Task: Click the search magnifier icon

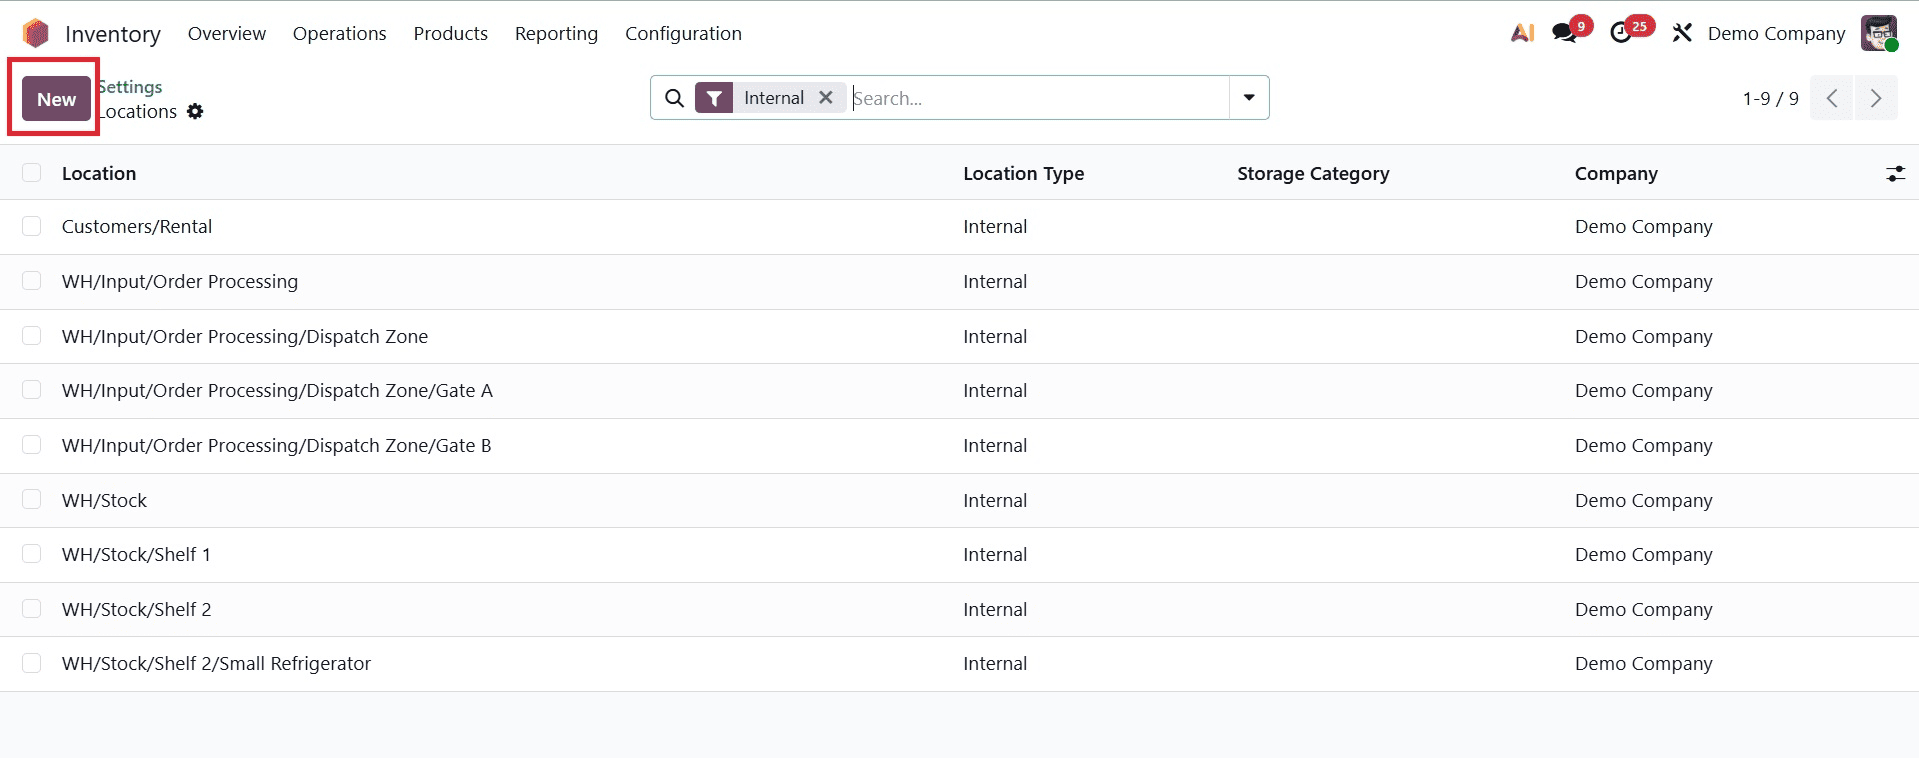Action: [675, 98]
